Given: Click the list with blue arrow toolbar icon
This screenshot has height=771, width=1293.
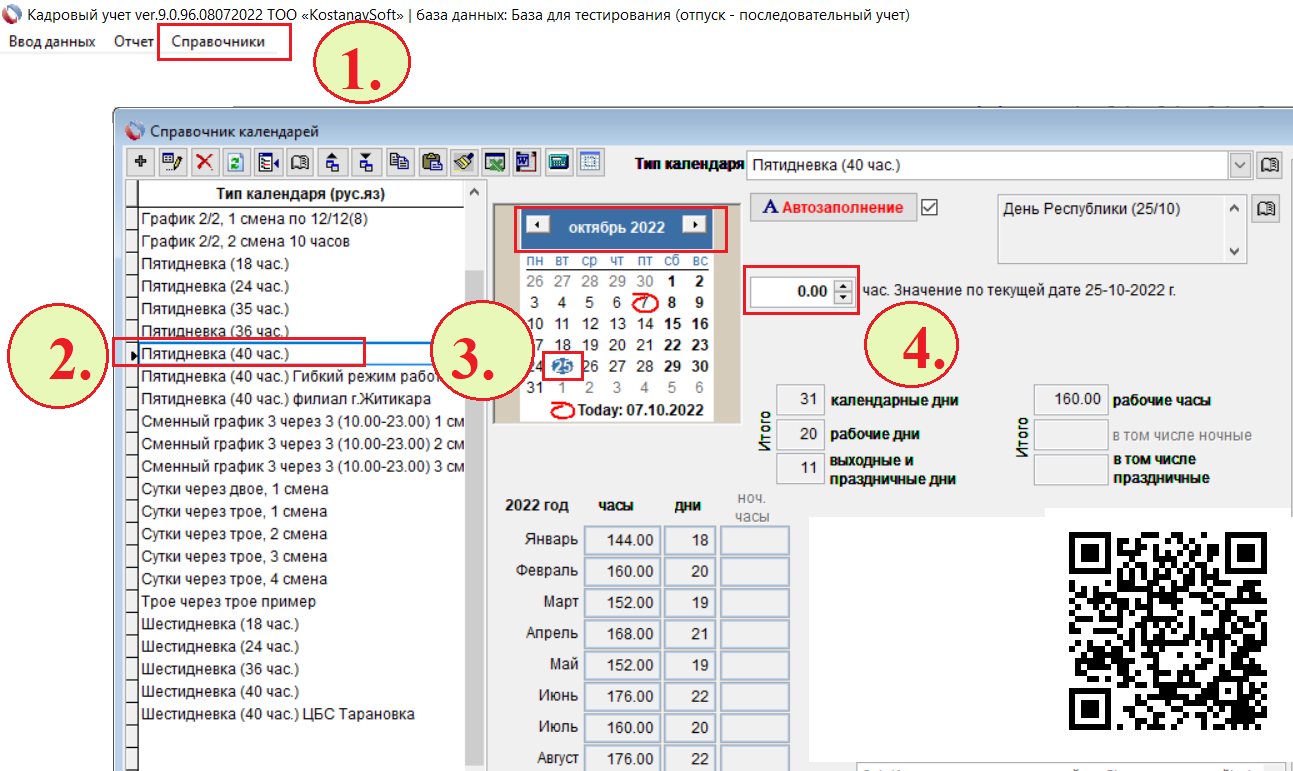Looking at the screenshot, I should point(267,161).
